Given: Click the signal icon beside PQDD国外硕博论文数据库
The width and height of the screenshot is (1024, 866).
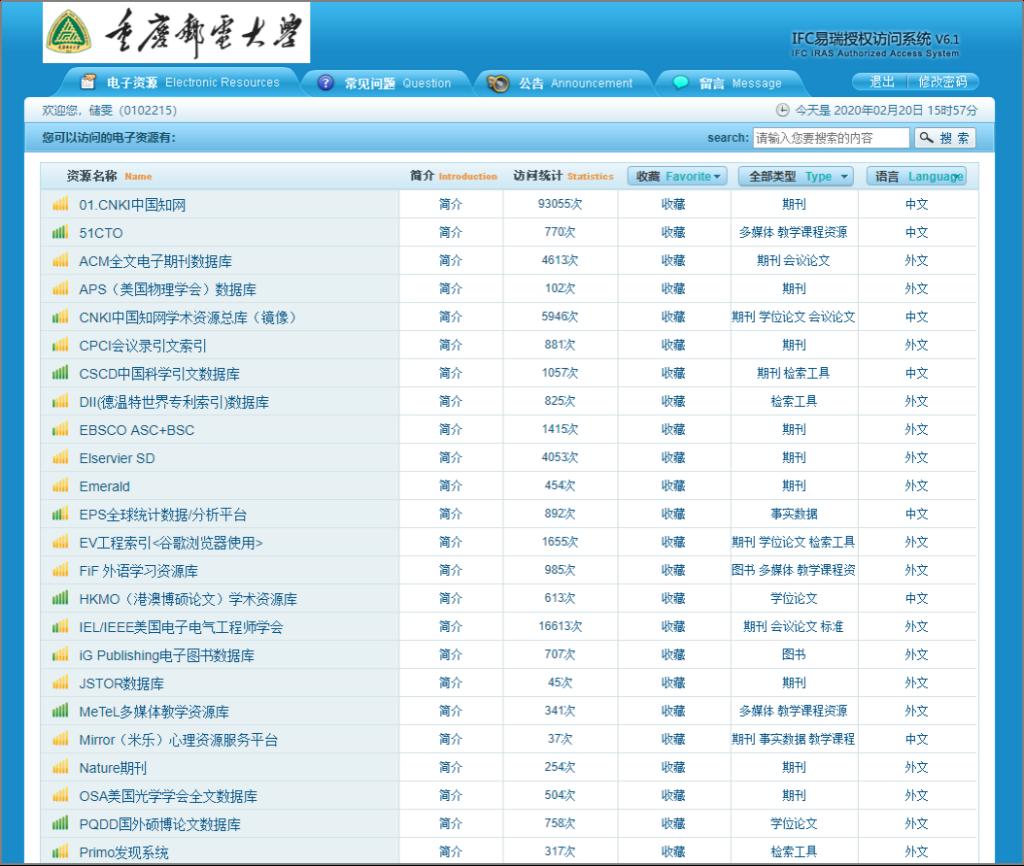Looking at the screenshot, I should click(60, 824).
